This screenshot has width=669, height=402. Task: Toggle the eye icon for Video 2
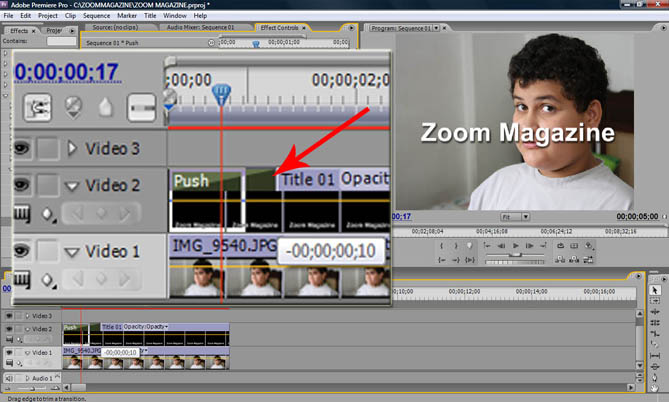point(20,185)
